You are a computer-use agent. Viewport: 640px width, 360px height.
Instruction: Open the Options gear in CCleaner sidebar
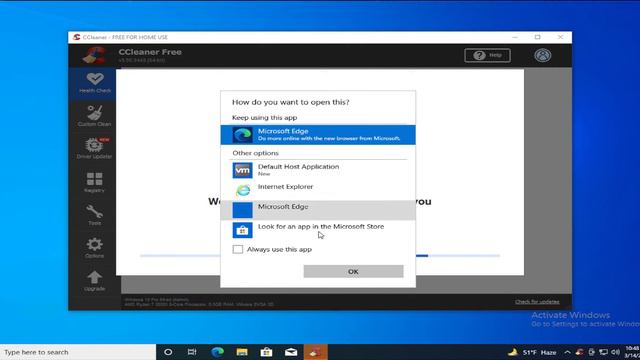[95, 247]
